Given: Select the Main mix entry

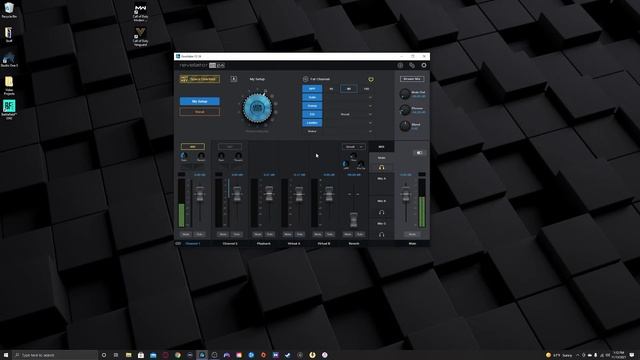Looking at the screenshot, I should click(x=381, y=158).
